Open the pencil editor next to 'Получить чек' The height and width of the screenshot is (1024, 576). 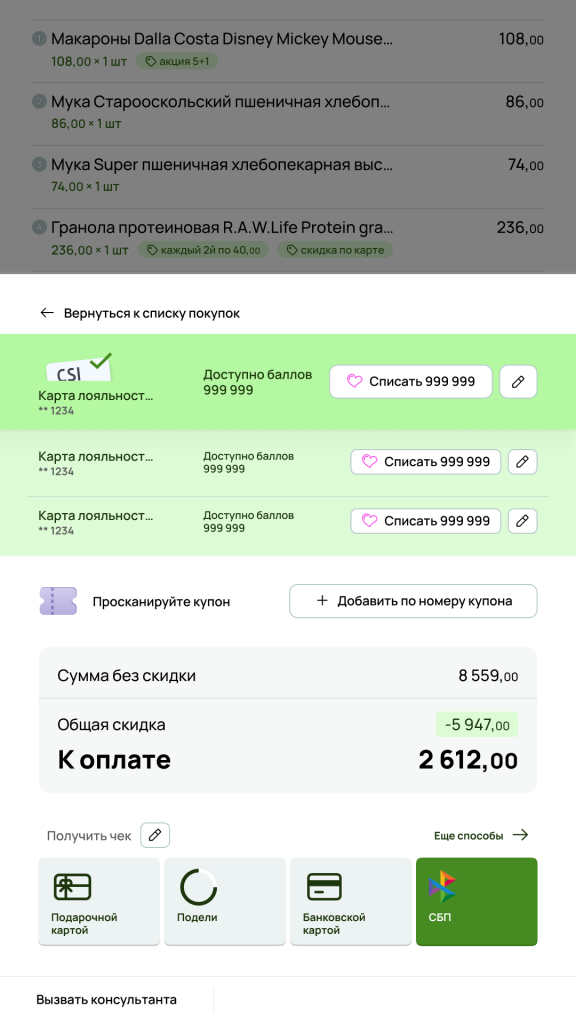point(155,834)
